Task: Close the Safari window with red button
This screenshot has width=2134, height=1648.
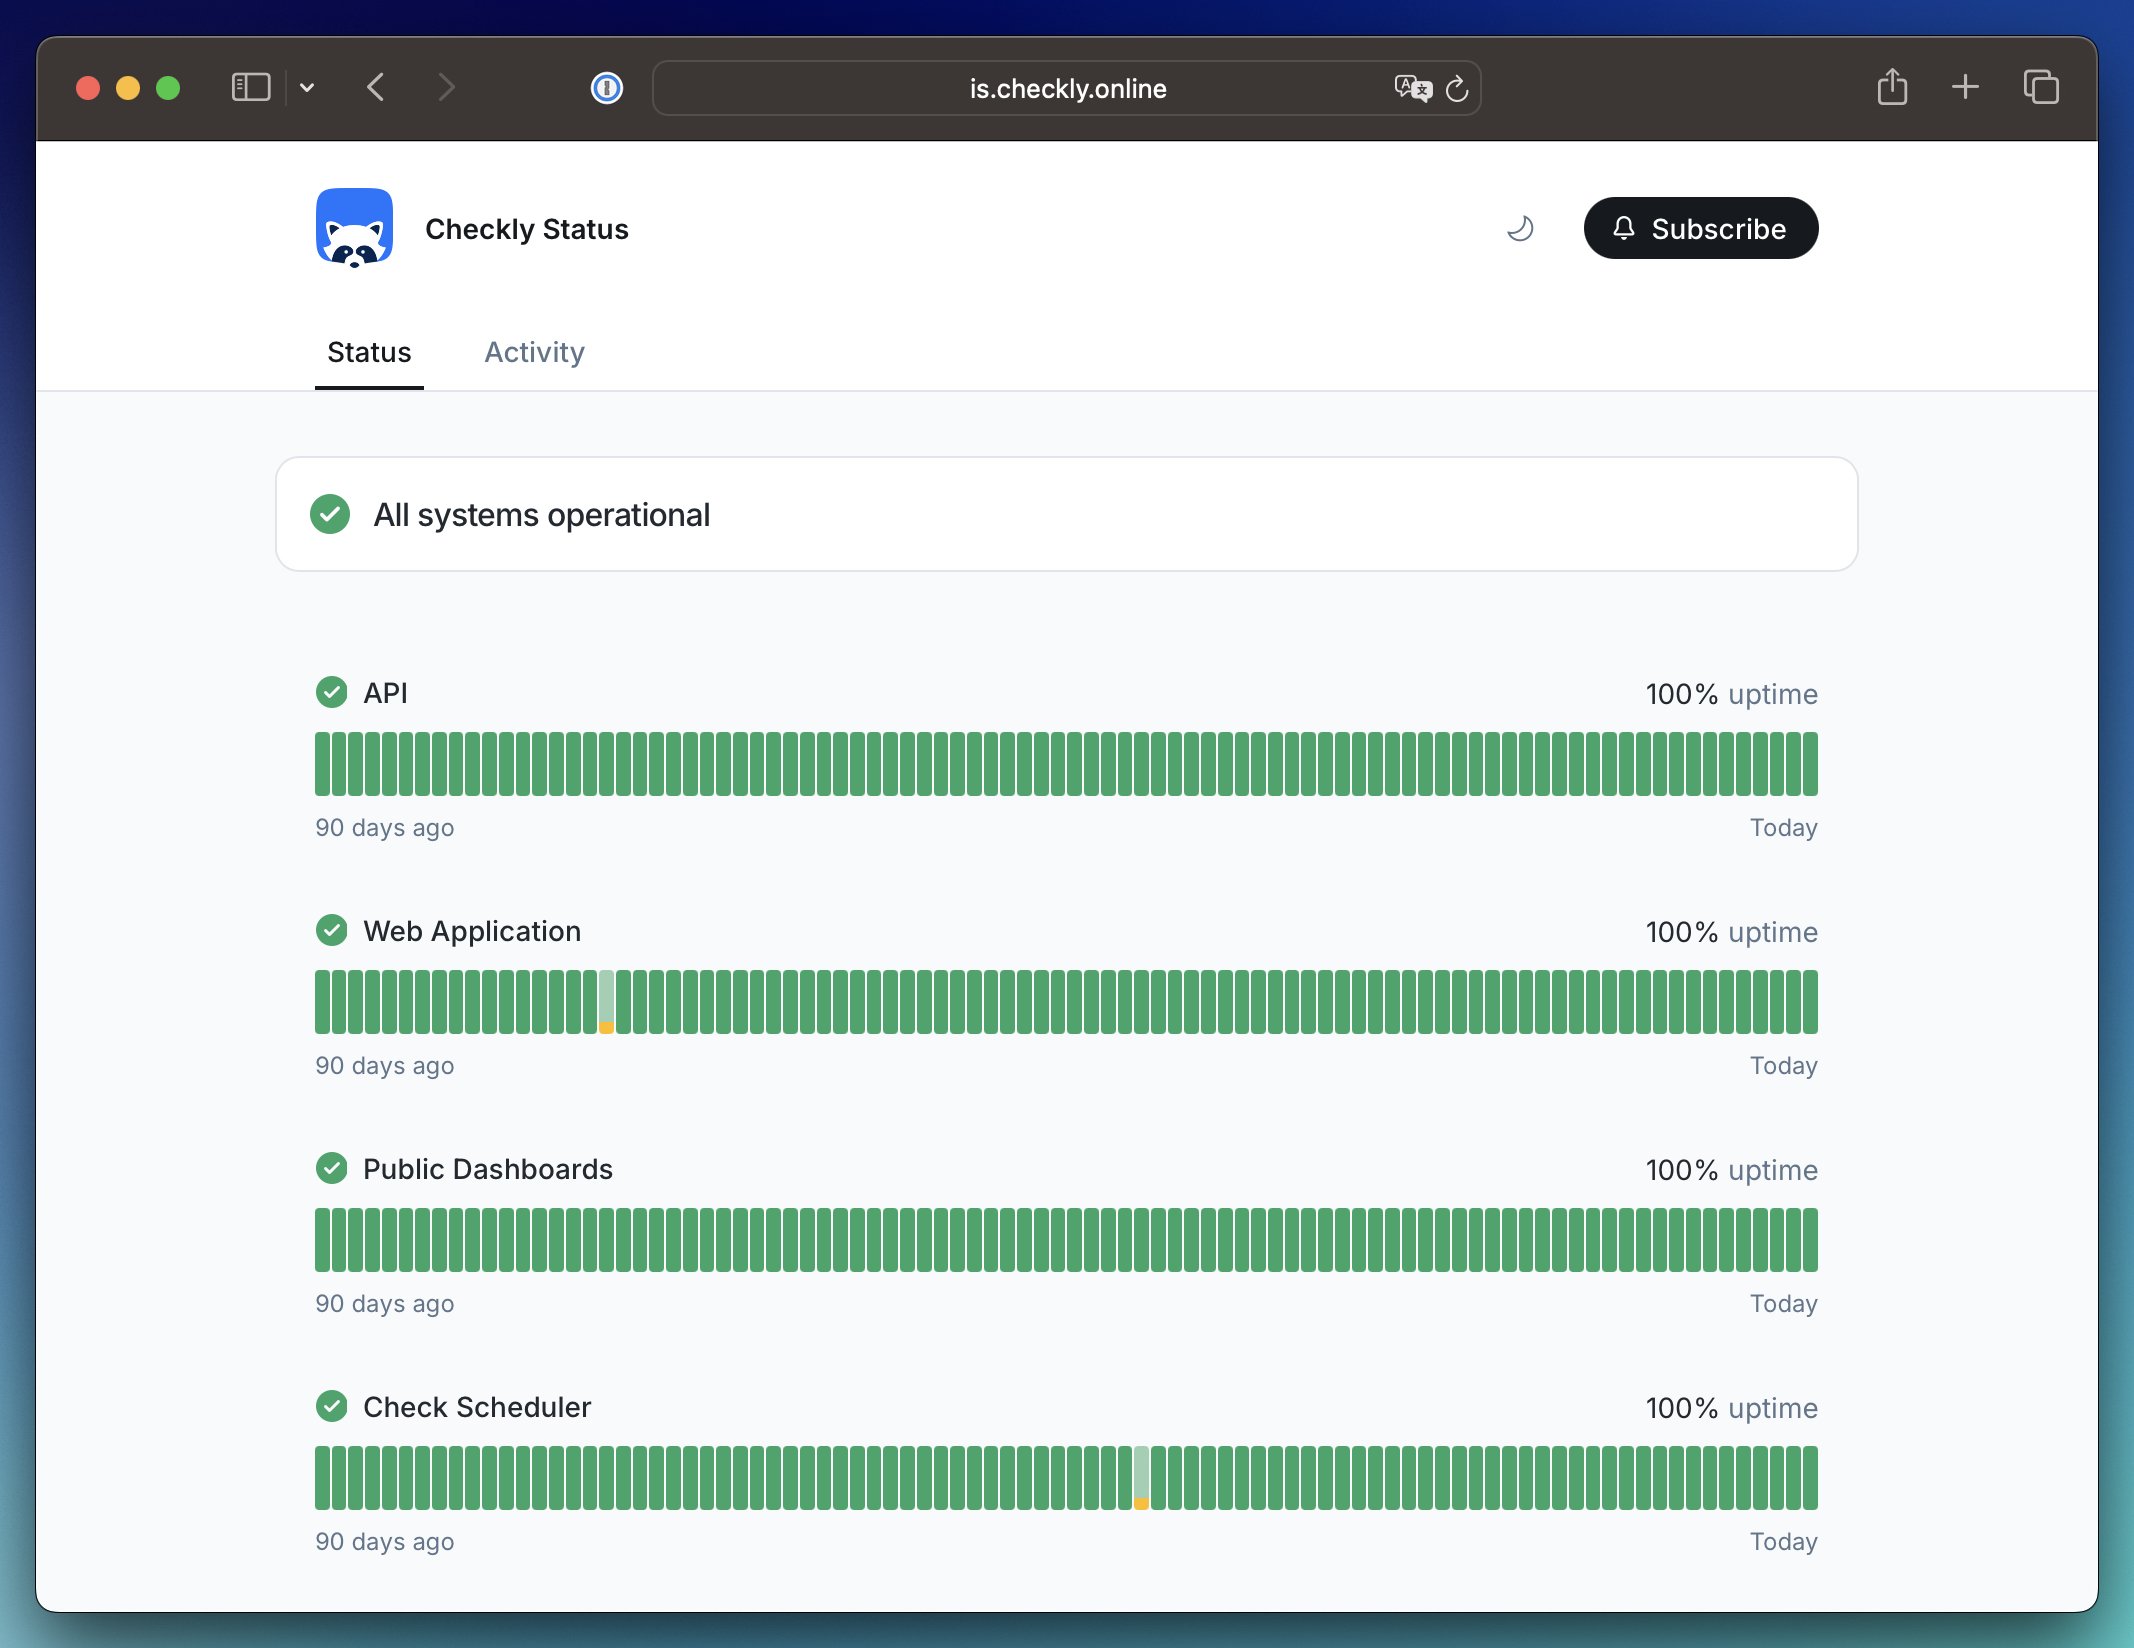Action: pyautogui.click(x=88, y=88)
